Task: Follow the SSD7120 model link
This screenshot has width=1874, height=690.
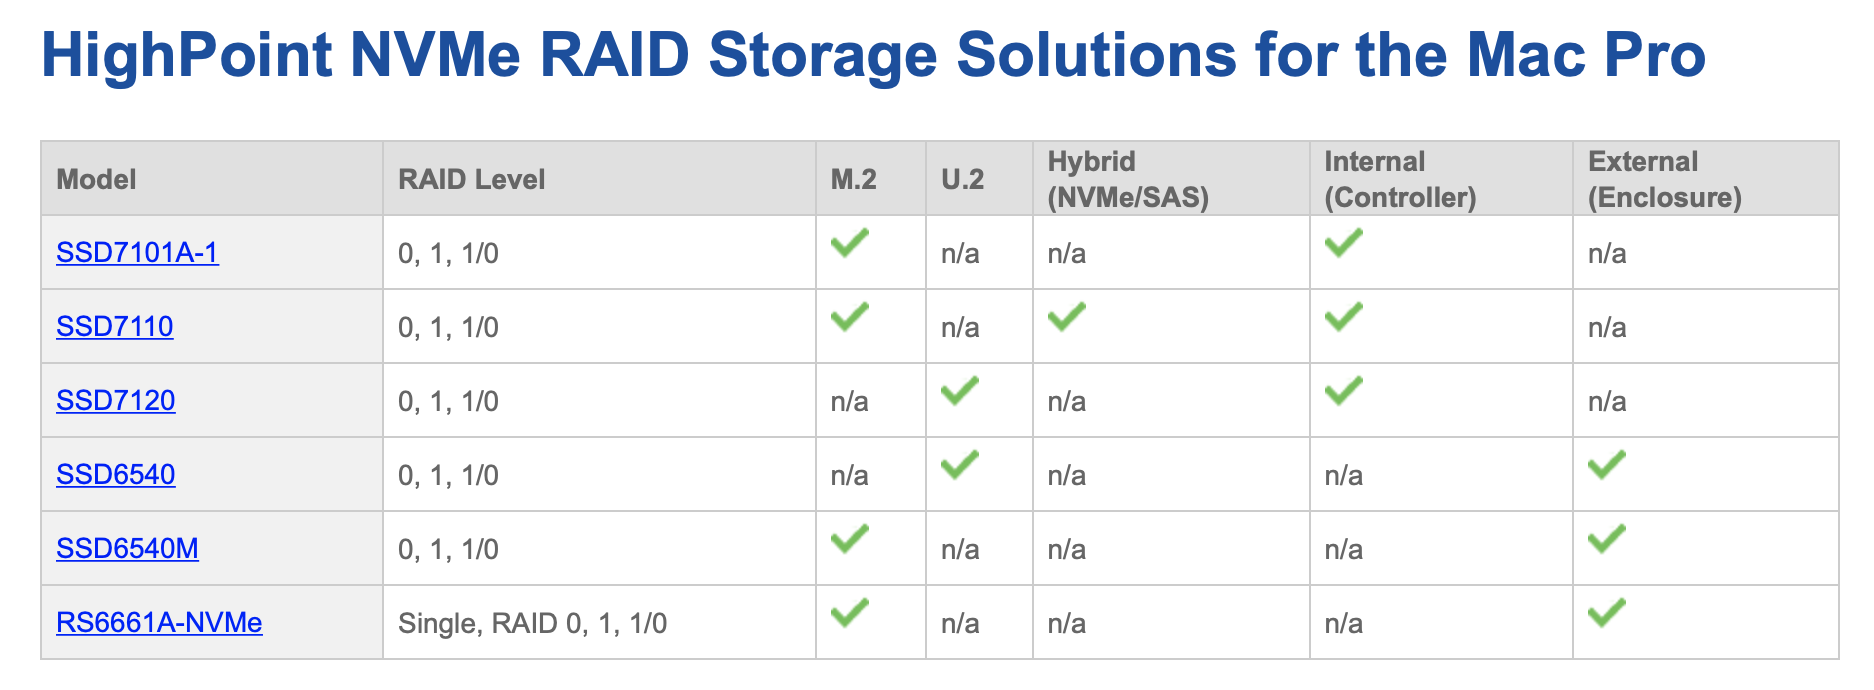Action: coord(116,401)
